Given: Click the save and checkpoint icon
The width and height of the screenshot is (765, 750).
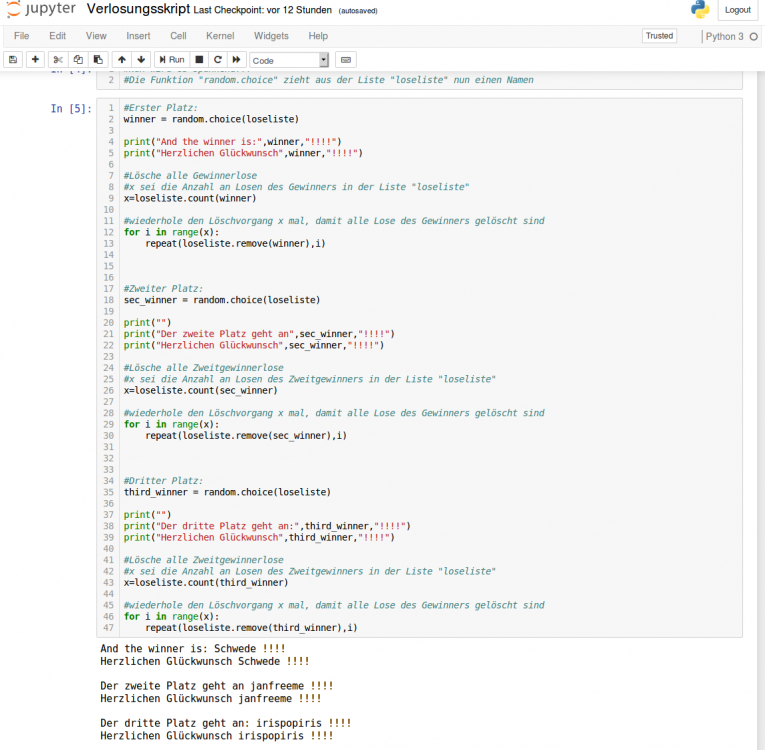Looking at the screenshot, I should 13,60.
